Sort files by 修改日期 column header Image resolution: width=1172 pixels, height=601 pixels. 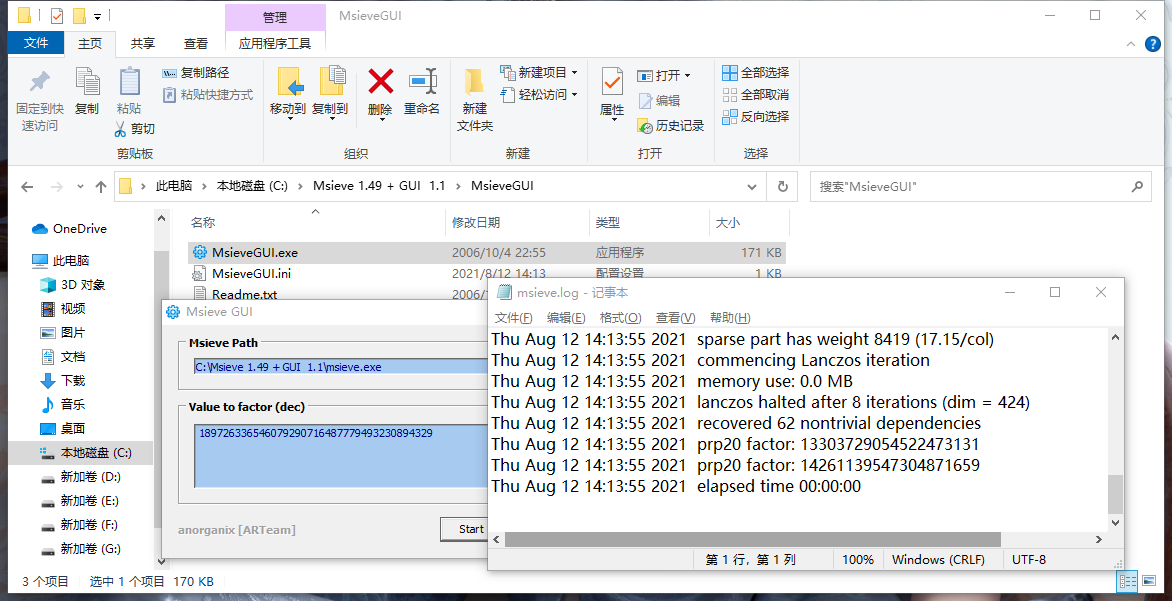pyautogui.click(x=475, y=223)
